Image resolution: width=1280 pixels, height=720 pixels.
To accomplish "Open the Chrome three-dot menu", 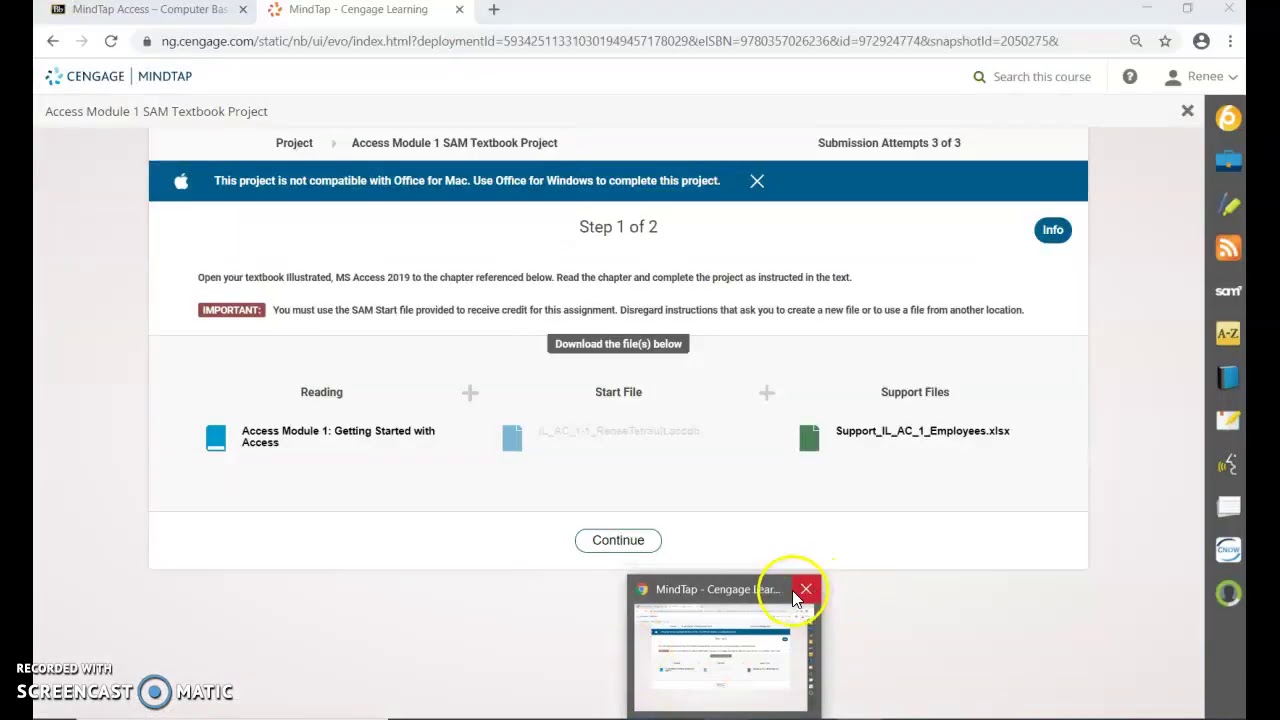I will [x=1230, y=41].
